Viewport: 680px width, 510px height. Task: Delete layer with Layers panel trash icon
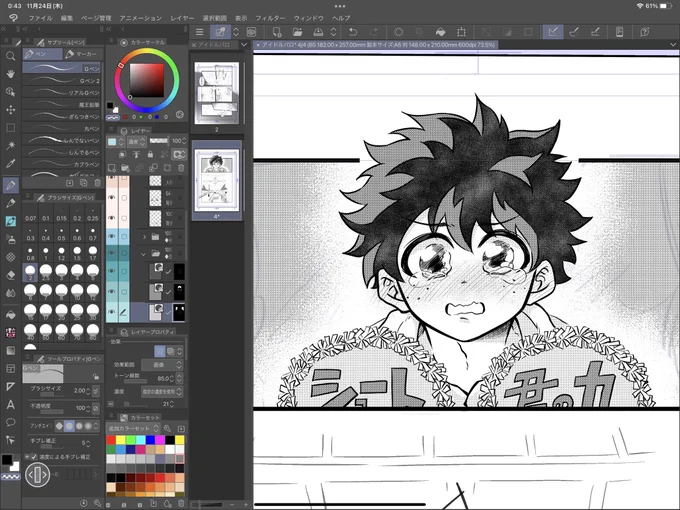tap(181, 168)
